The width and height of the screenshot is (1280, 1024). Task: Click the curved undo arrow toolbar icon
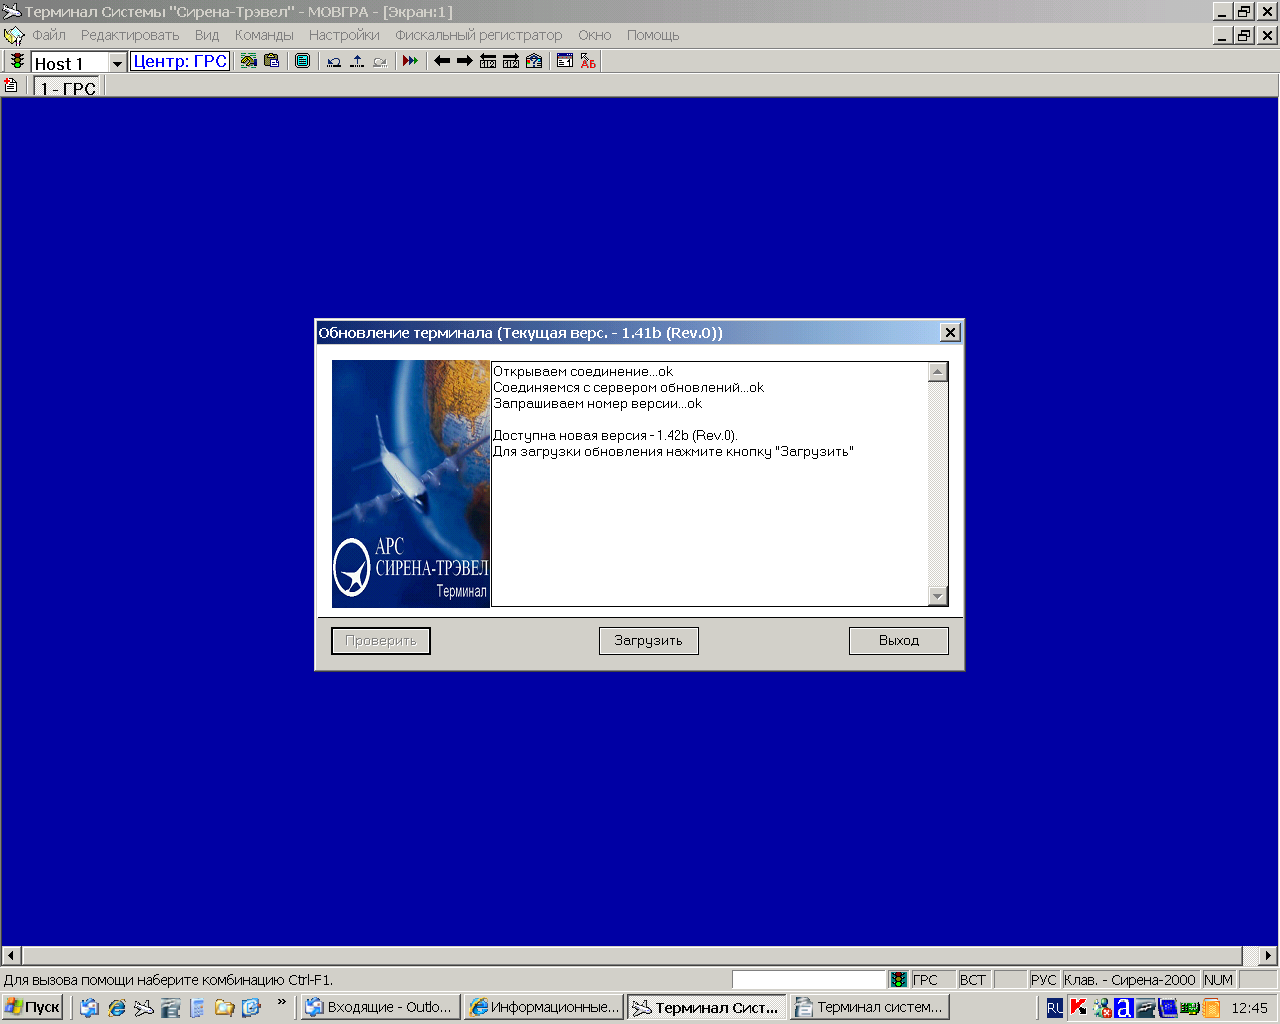(334, 62)
